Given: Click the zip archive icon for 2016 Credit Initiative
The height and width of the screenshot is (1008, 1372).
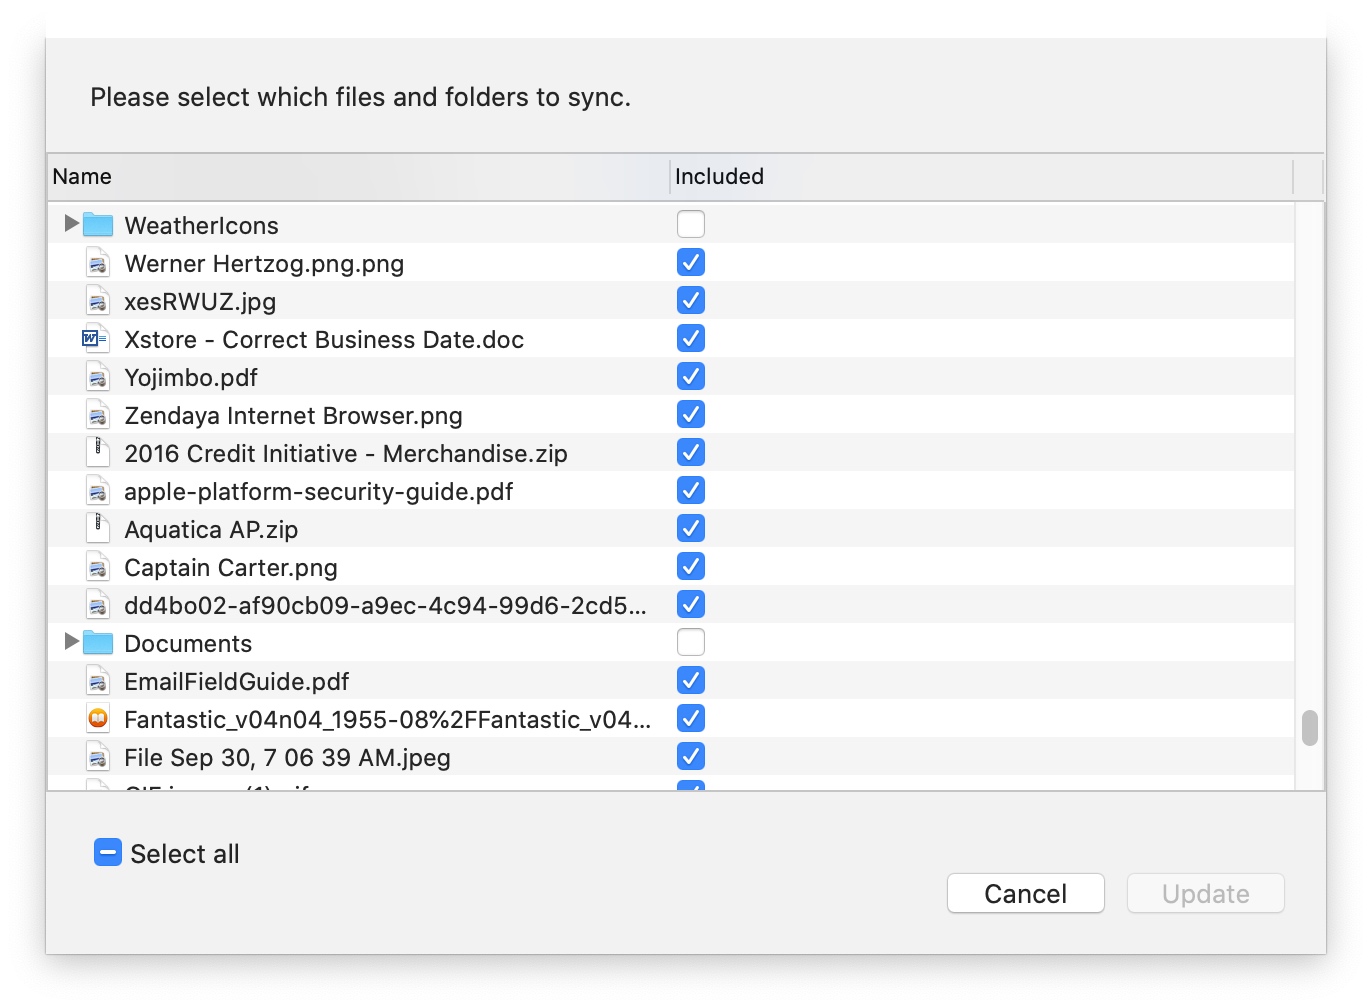Looking at the screenshot, I should [97, 452].
